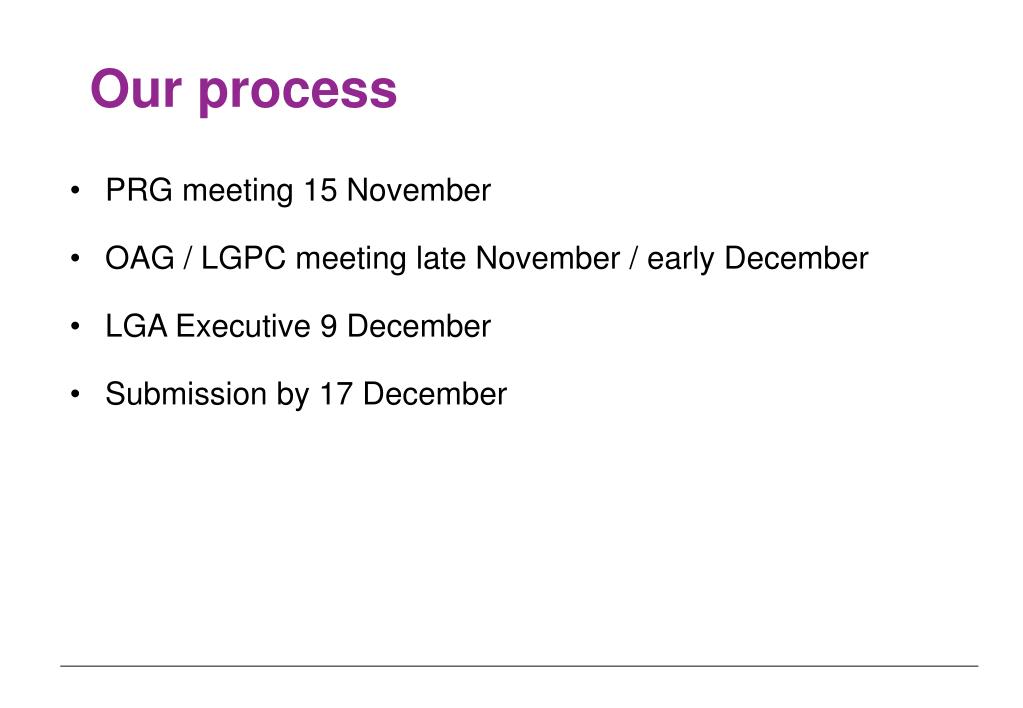Select the 'LGA Executive 9 December' line
The width and height of the screenshot is (1023, 708).
[x=298, y=326]
